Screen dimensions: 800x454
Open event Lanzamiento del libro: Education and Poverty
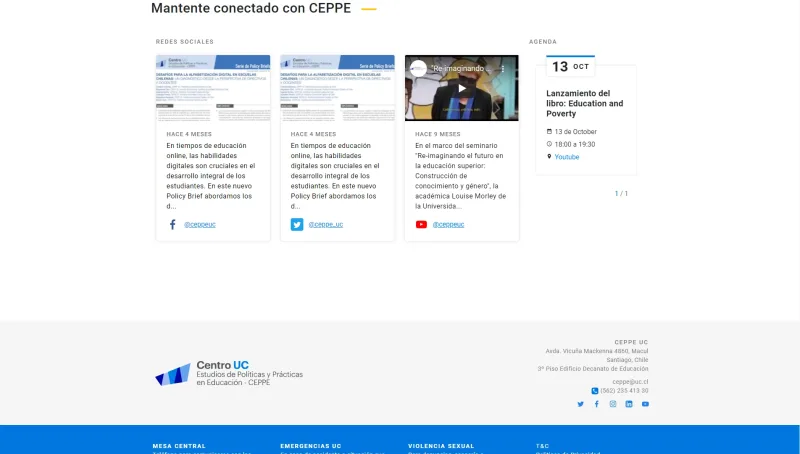[x=585, y=104]
